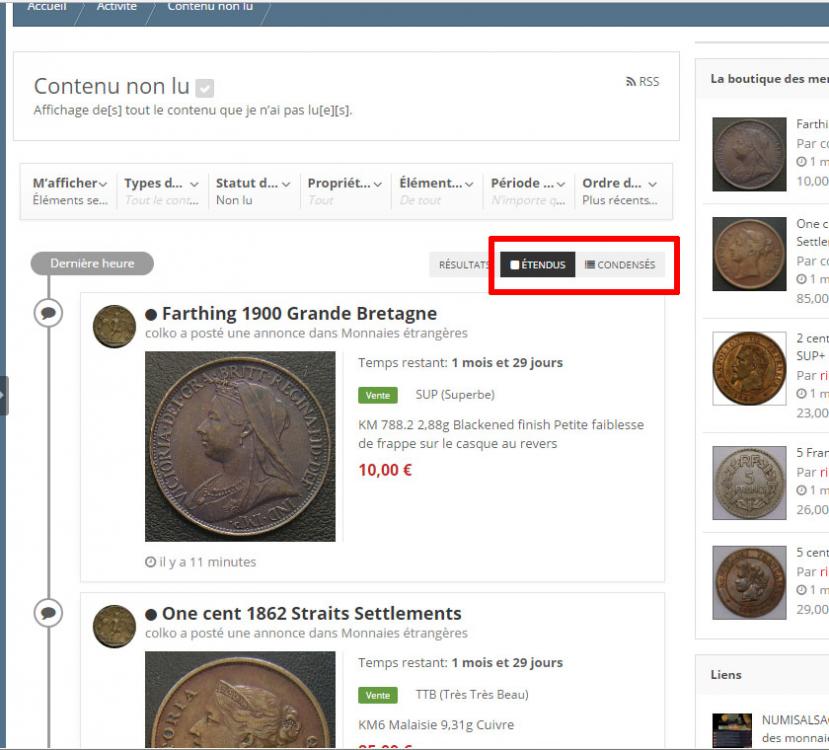
Task: Click 'SUP (Superbe)' condition text
Action: (x=455, y=395)
